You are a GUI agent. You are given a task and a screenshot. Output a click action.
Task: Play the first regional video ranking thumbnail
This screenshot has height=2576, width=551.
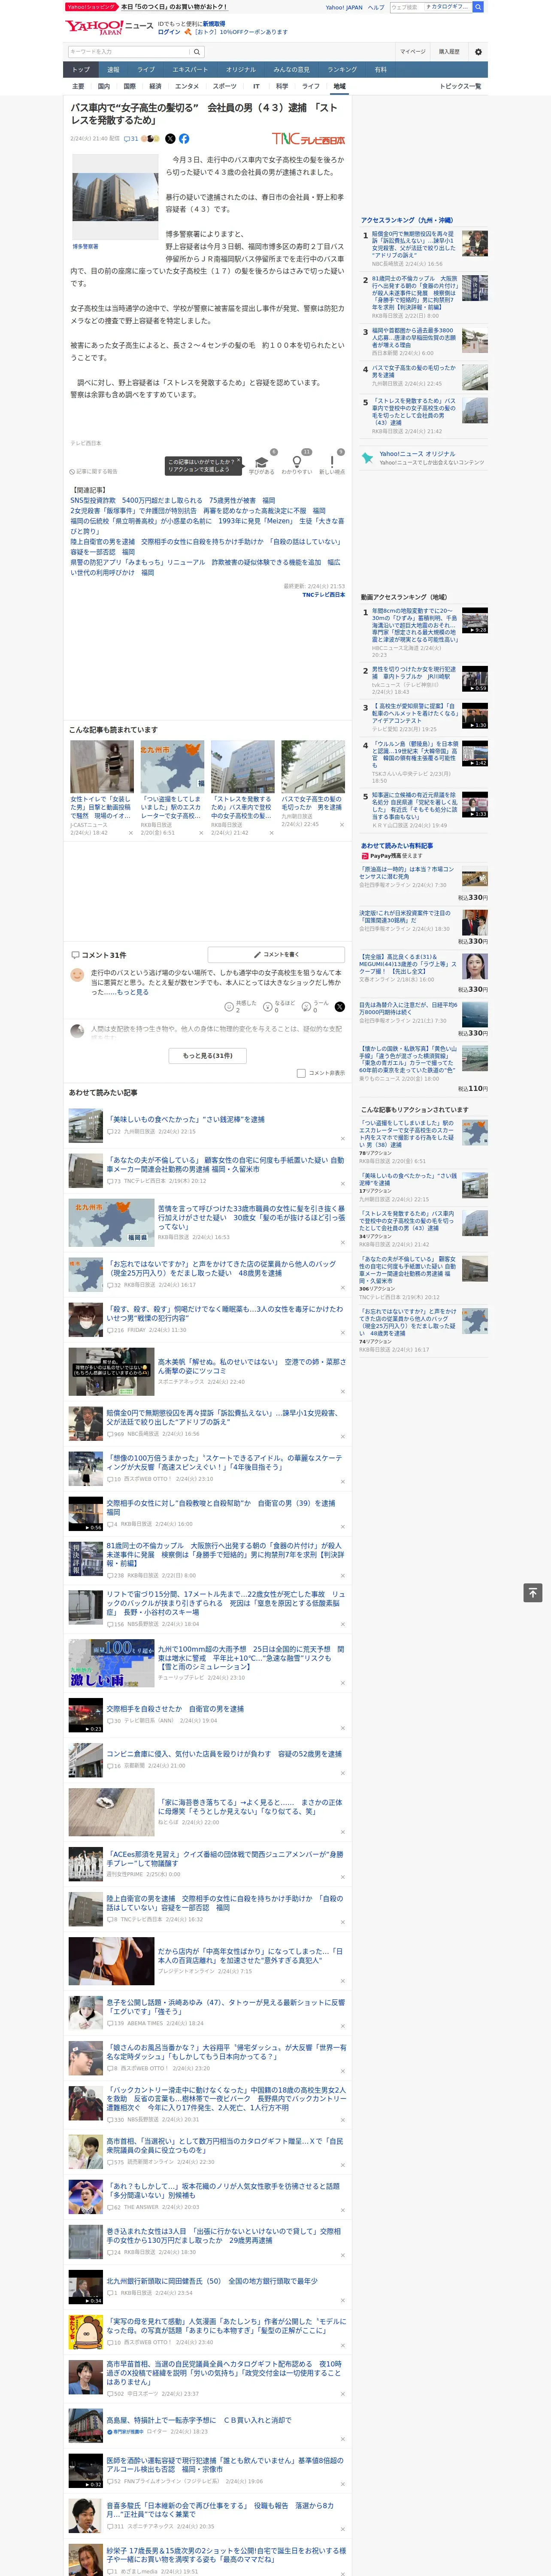tap(475, 620)
